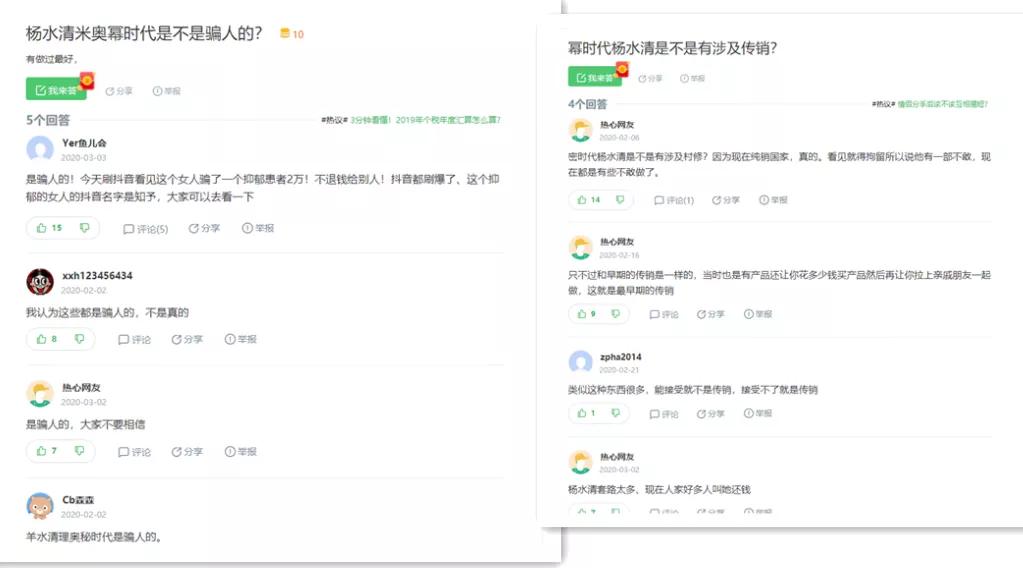The height and width of the screenshot is (568, 1023).
Task: Open the green hot topic link on right question
Action: (x=943, y=104)
